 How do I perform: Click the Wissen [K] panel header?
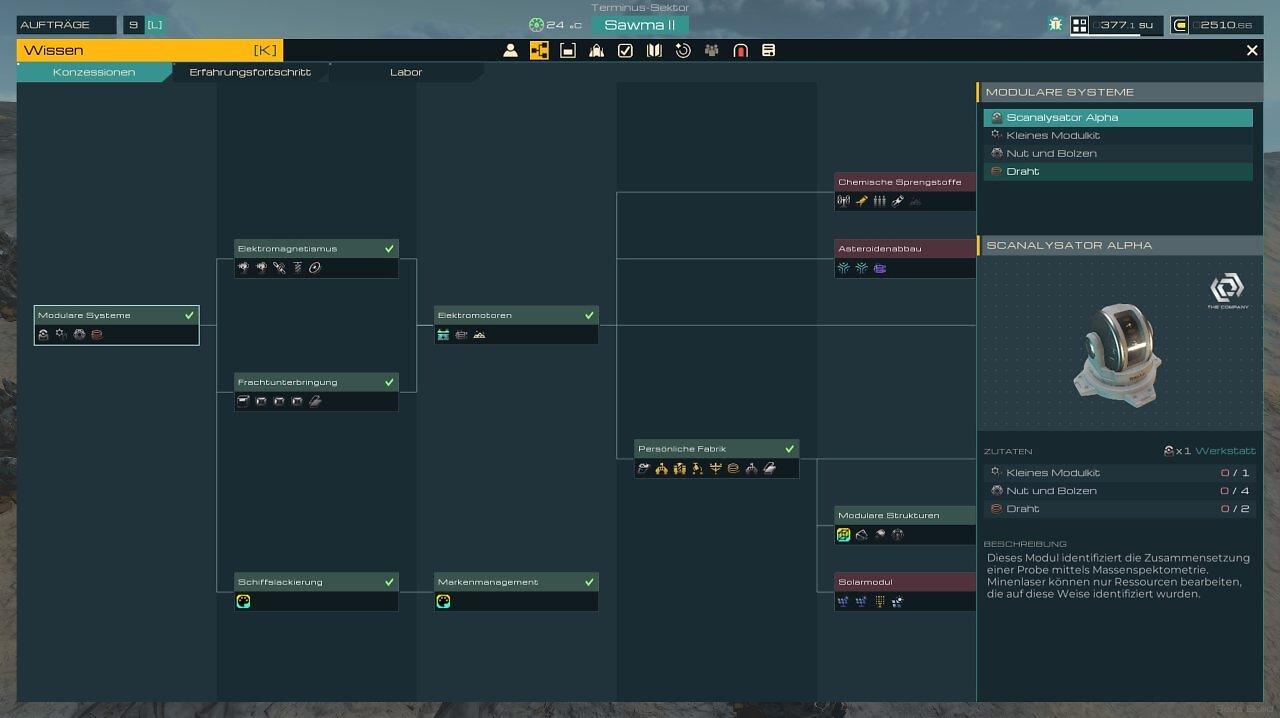(150, 50)
